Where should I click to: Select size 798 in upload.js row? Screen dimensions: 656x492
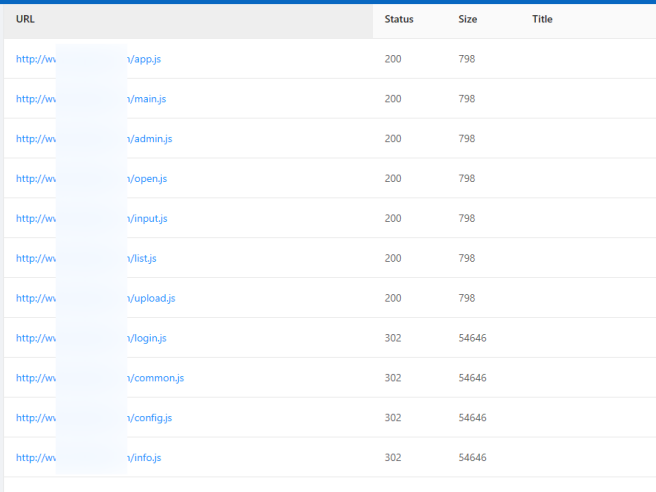[x=467, y=298]
